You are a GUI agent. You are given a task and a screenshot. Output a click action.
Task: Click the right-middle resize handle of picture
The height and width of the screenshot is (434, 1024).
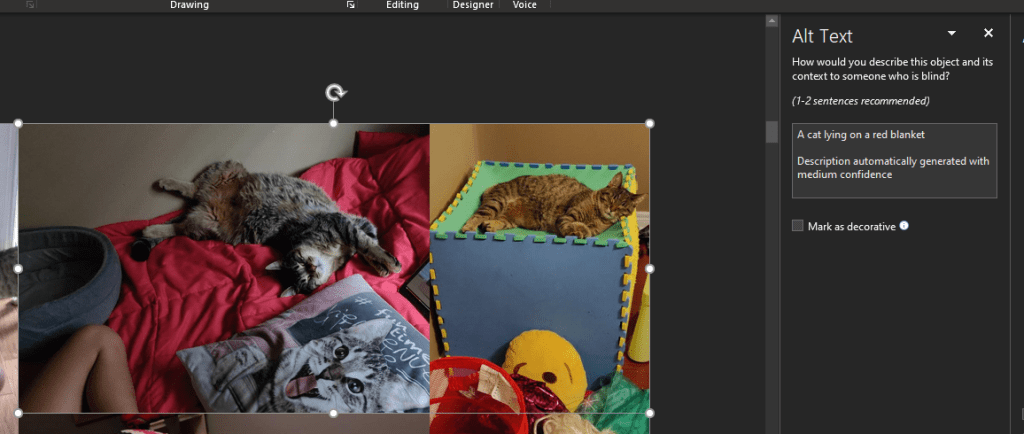[650, 268]
